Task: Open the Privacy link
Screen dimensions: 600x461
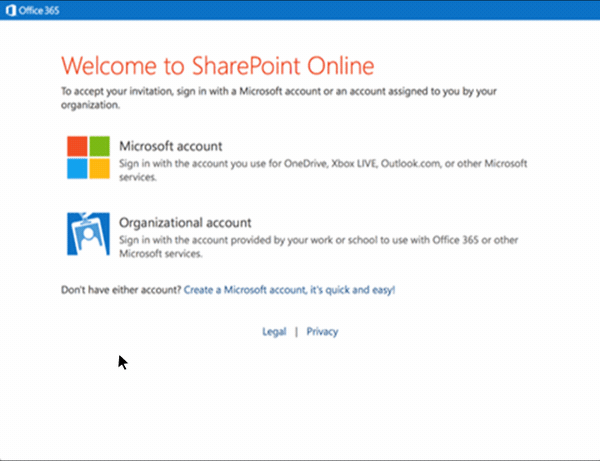Action: click(322, 332)
